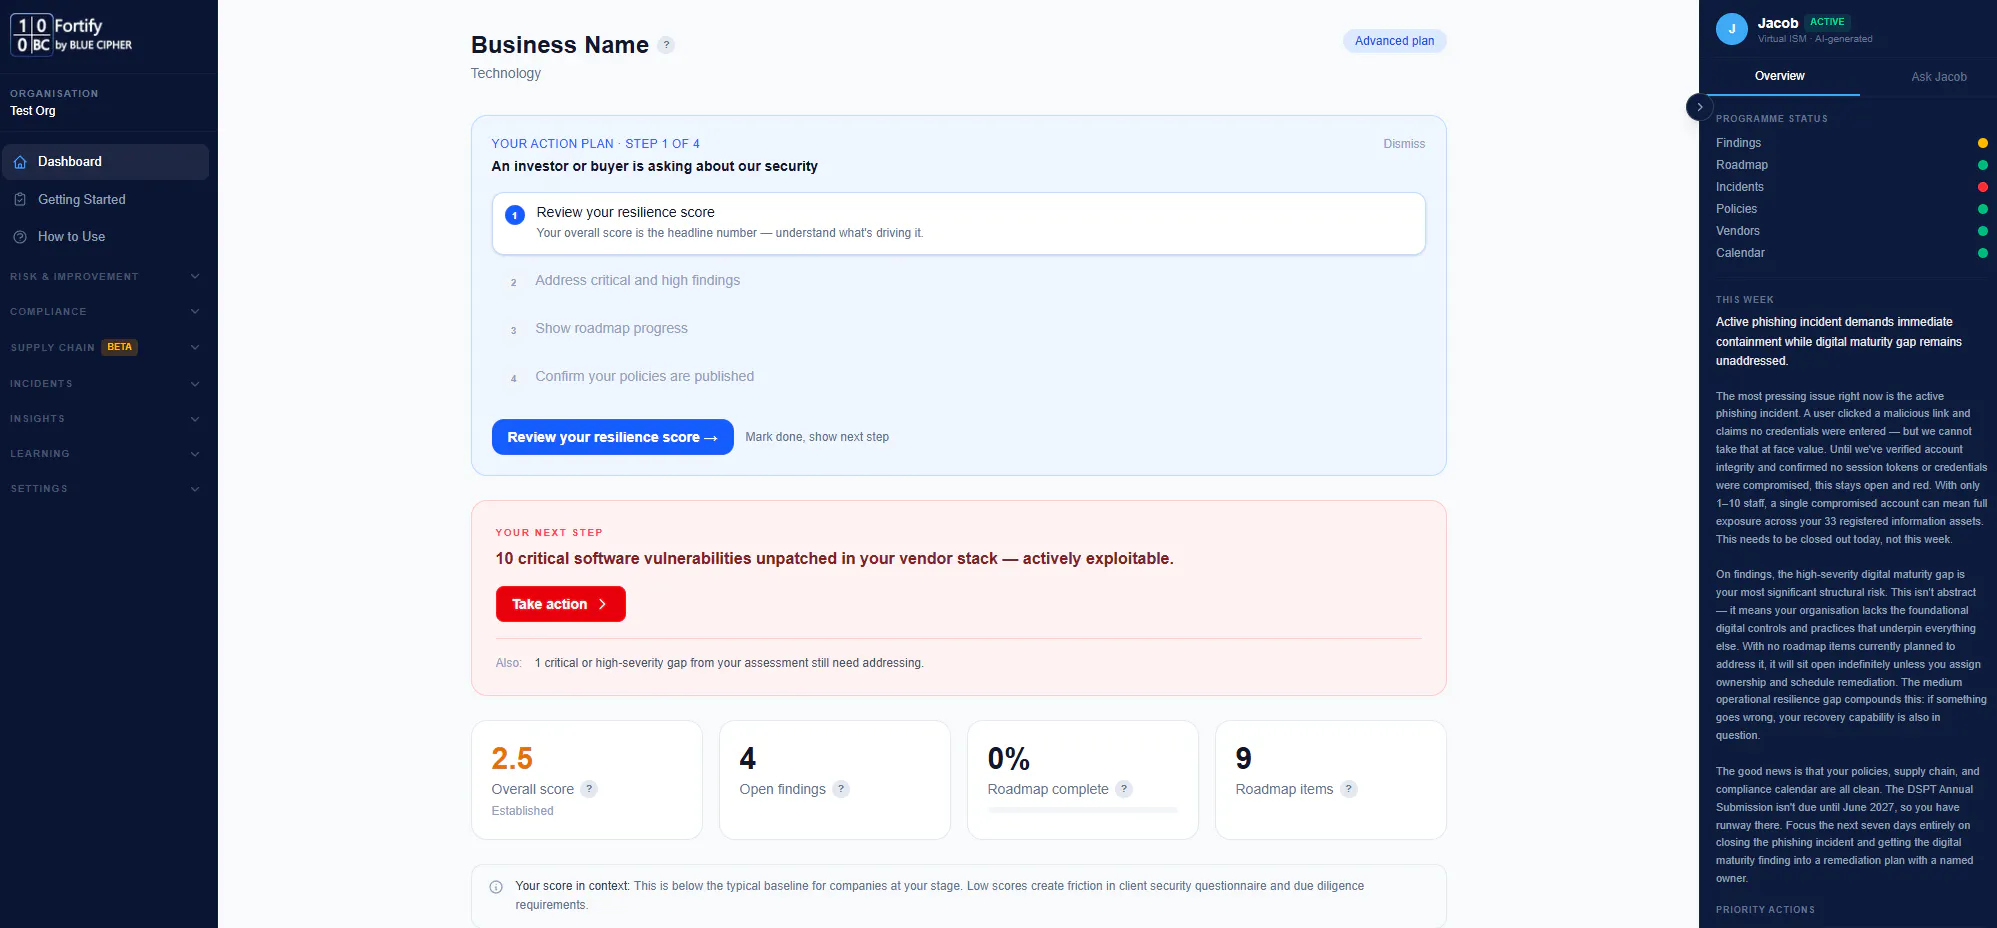Click the BETA badge in sidebar

tap(120, 347)
